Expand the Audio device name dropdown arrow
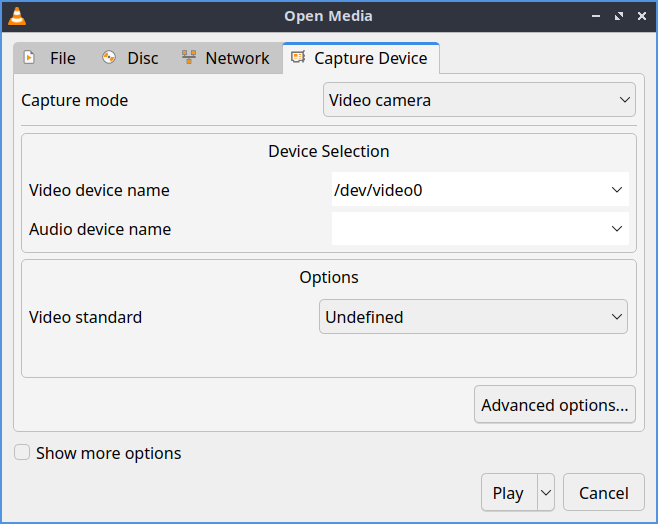 [x=617, y=229]
